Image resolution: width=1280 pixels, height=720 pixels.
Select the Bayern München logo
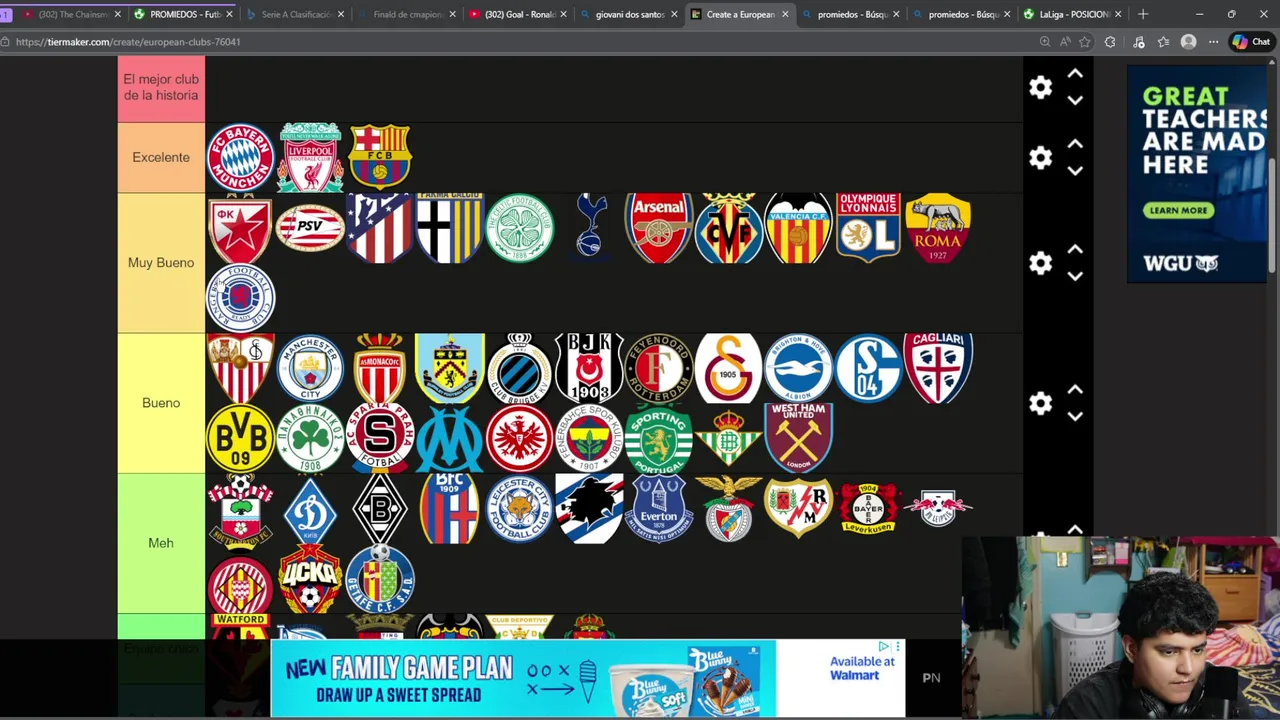[x=240, y=157]
